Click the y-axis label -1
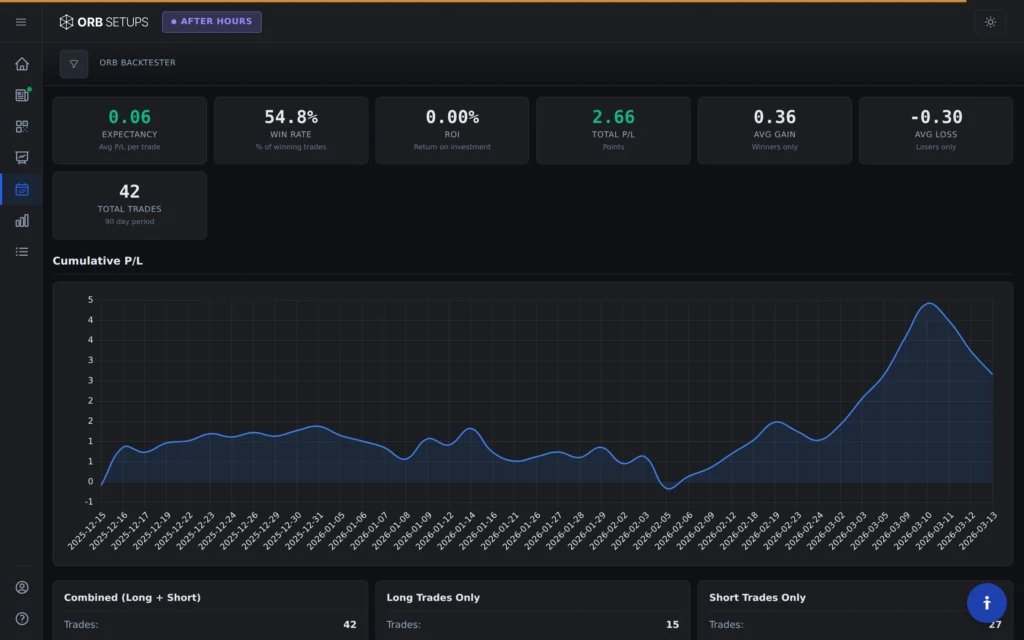1024x640 pixels. (89, 502)
